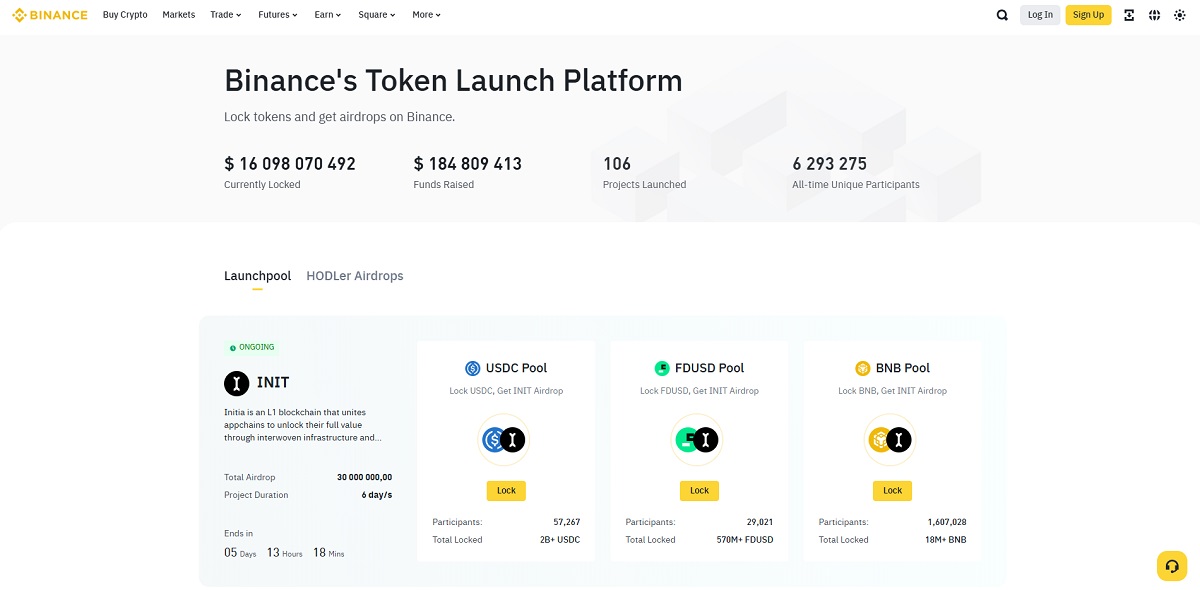Click the BNB Pool coin icon
This screenshot has width=1200, height=590.
863,368
